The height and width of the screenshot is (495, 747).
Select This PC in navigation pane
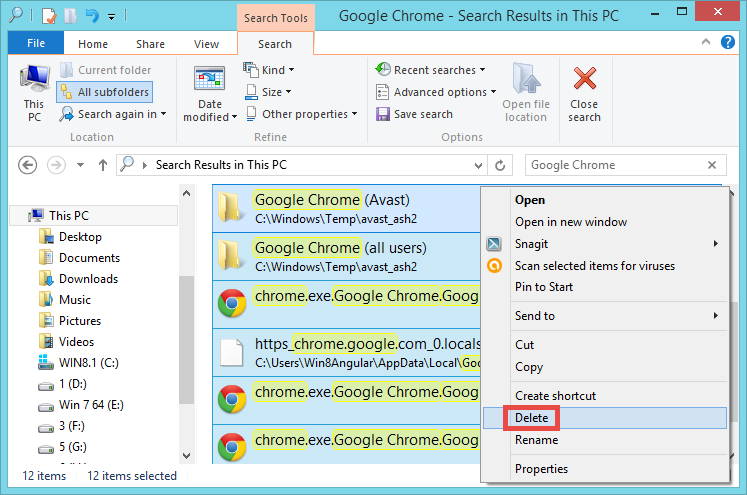tap(94, 216)
